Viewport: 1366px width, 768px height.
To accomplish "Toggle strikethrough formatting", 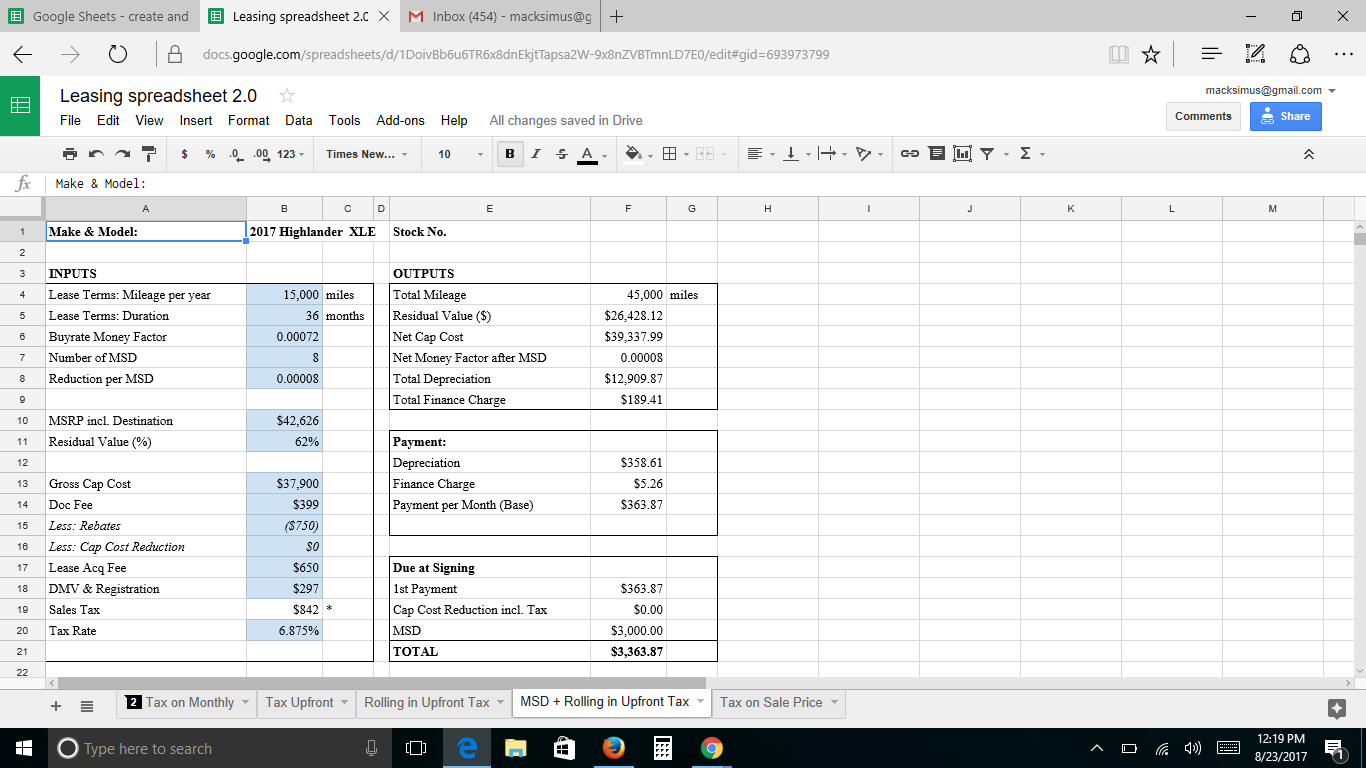I will [x=561, y=154].
